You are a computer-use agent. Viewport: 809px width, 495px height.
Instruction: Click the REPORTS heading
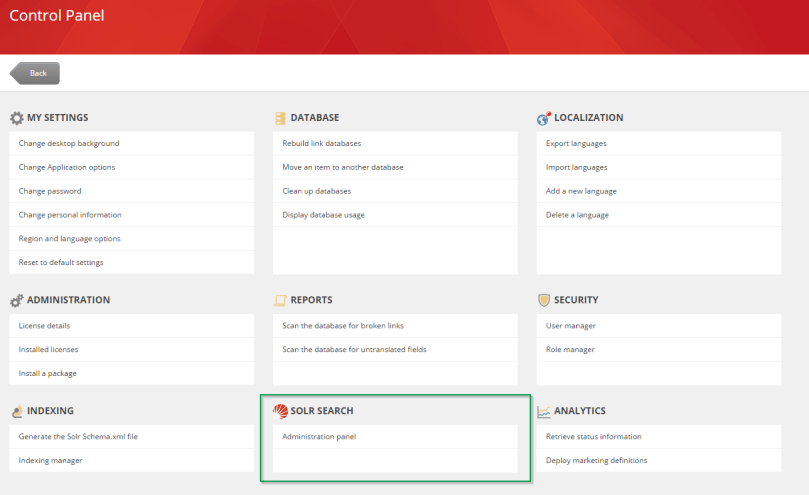pyautogui.click(x=312, y=300)
